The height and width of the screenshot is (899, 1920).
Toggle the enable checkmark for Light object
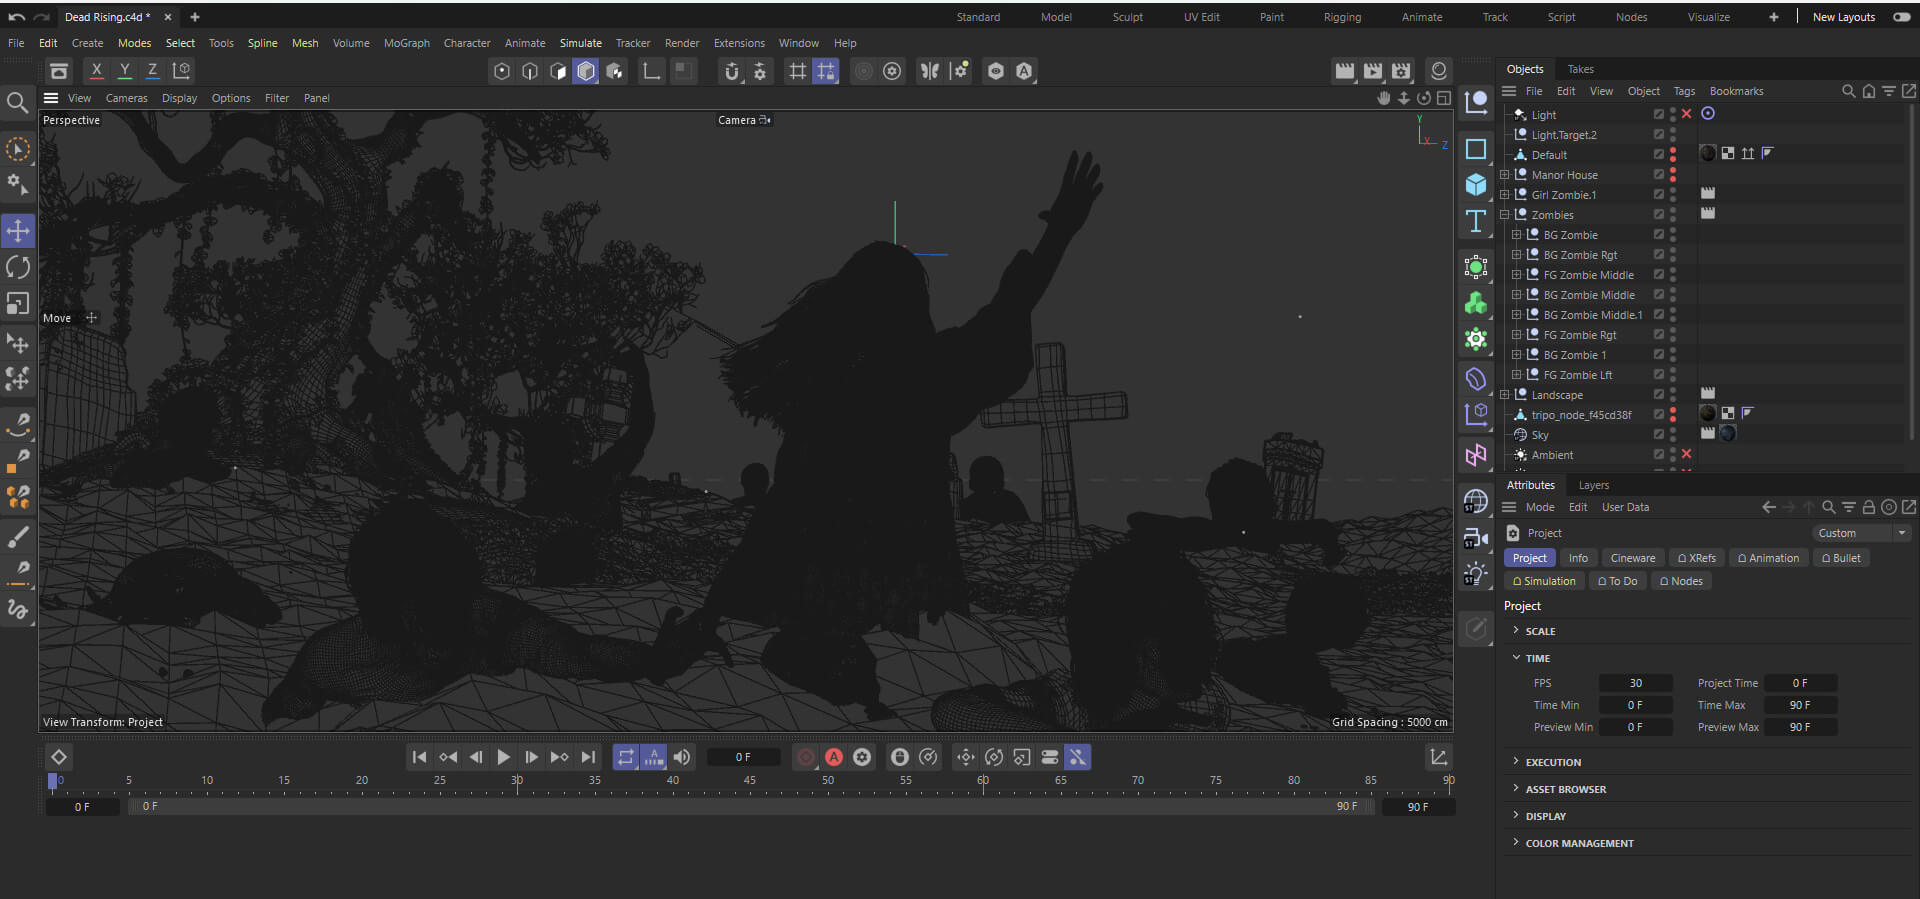click(1686, 114)
